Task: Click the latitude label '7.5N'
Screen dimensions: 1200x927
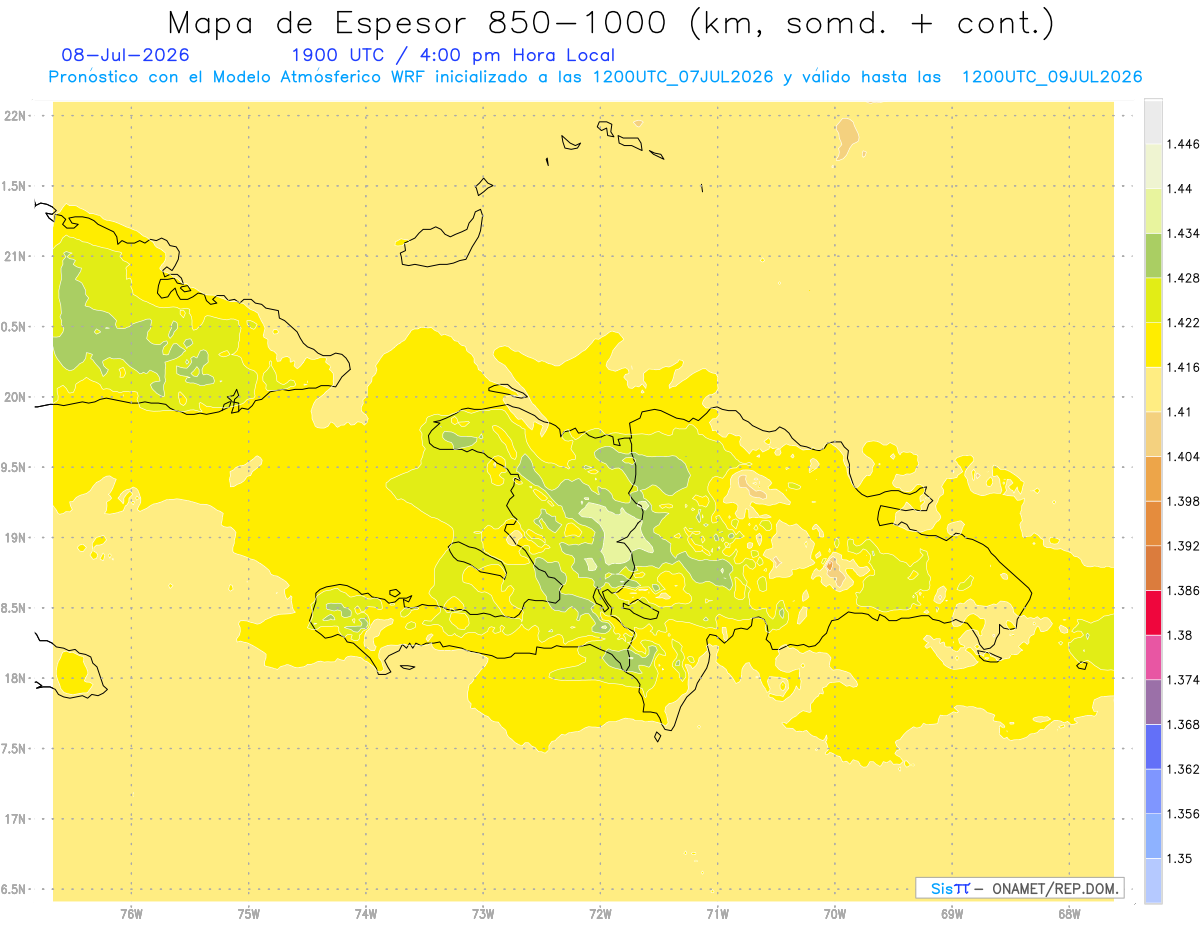Action: (14, 748)
